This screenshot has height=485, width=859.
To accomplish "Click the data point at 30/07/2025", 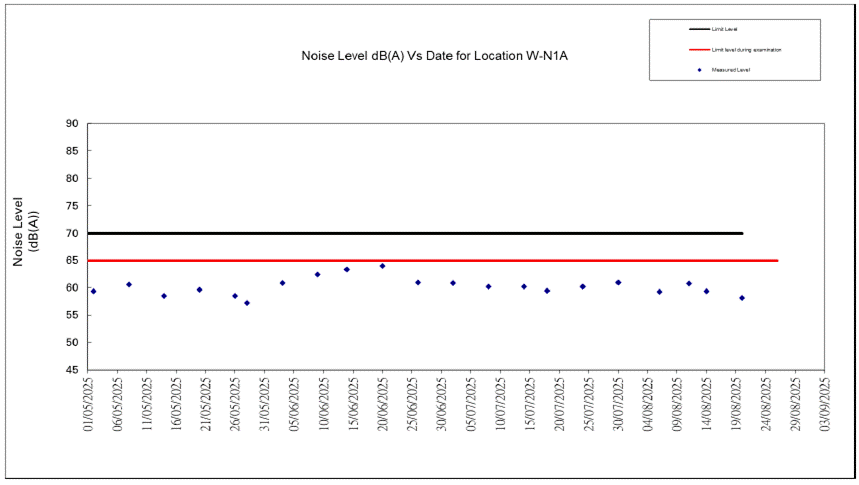I will click(618, 282).
